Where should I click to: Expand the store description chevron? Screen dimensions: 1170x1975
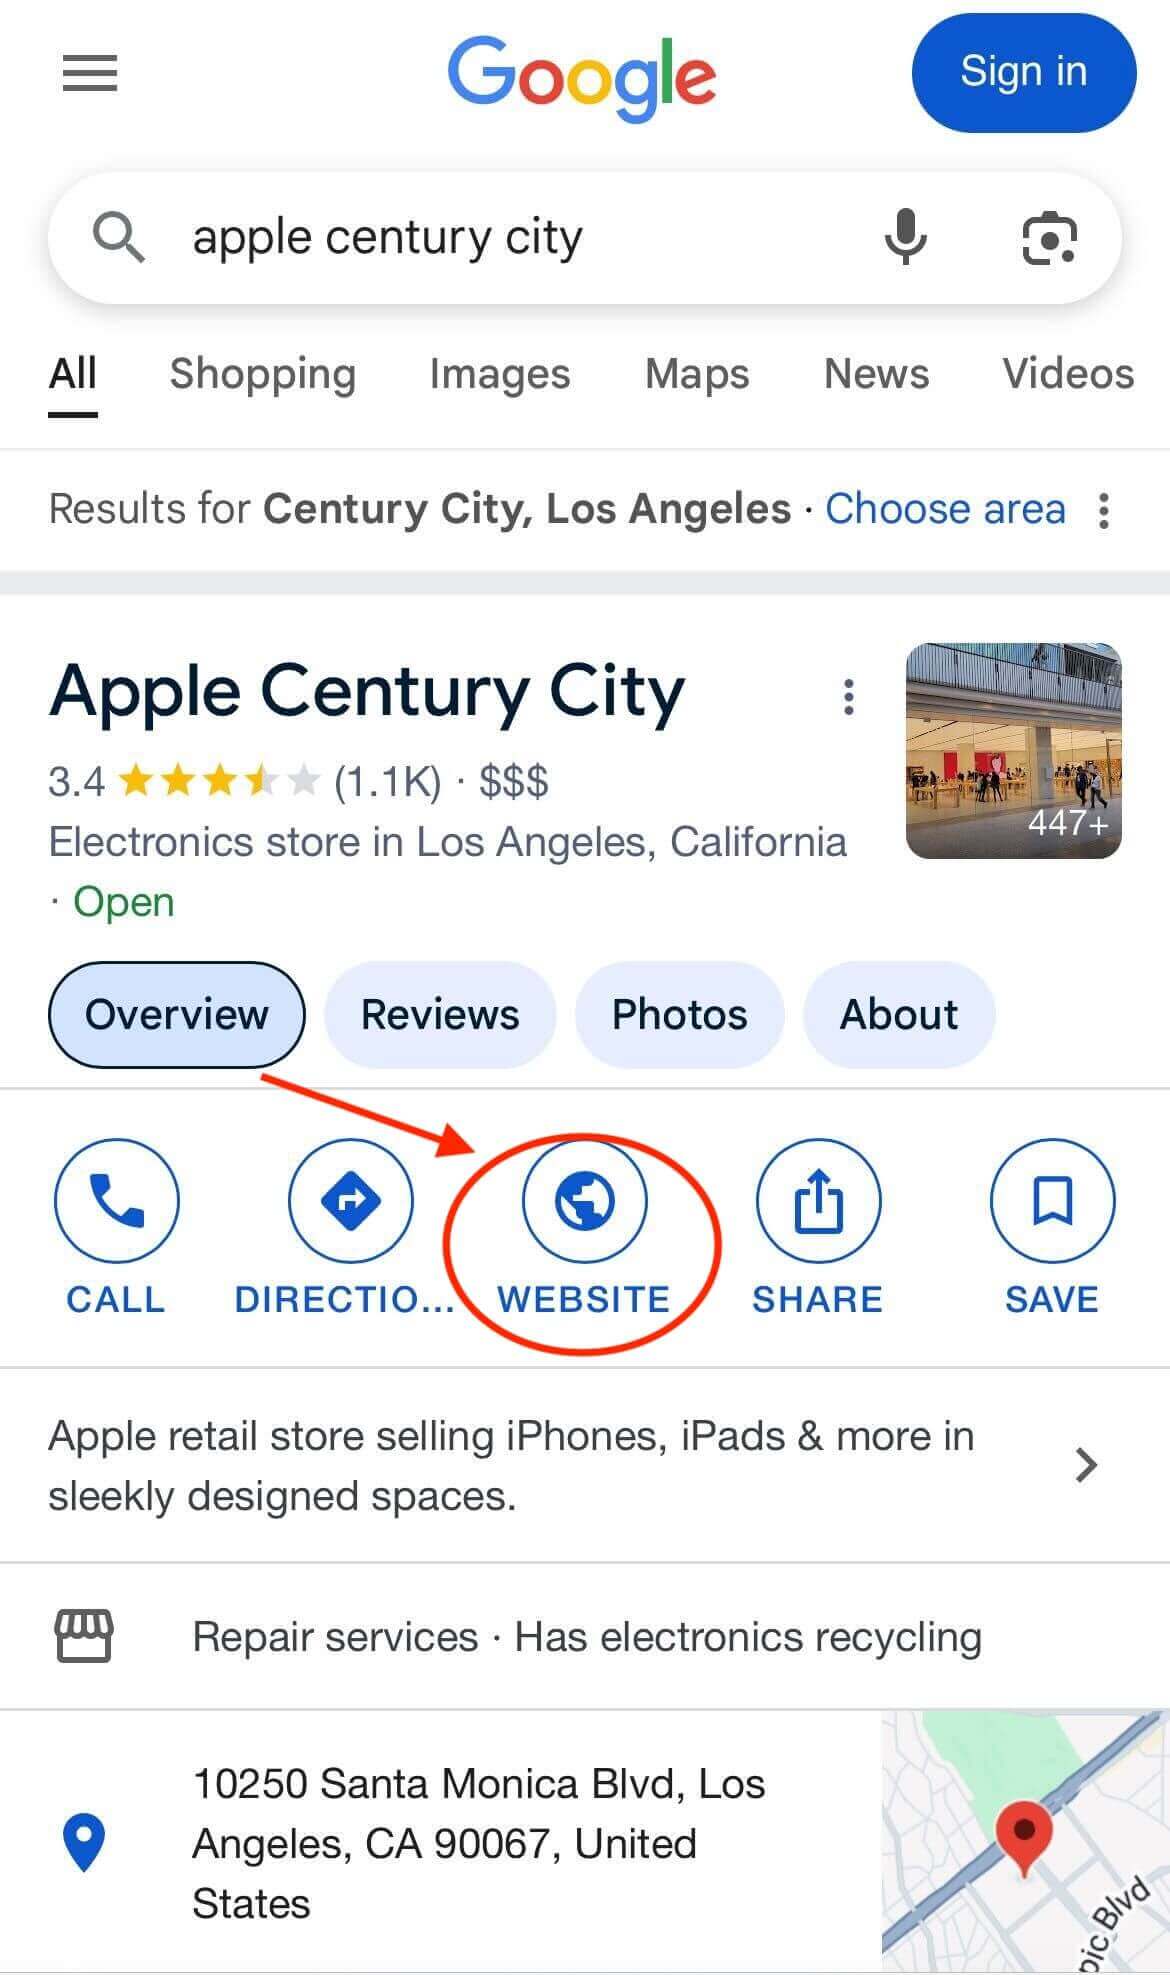click(1086, 1465)
